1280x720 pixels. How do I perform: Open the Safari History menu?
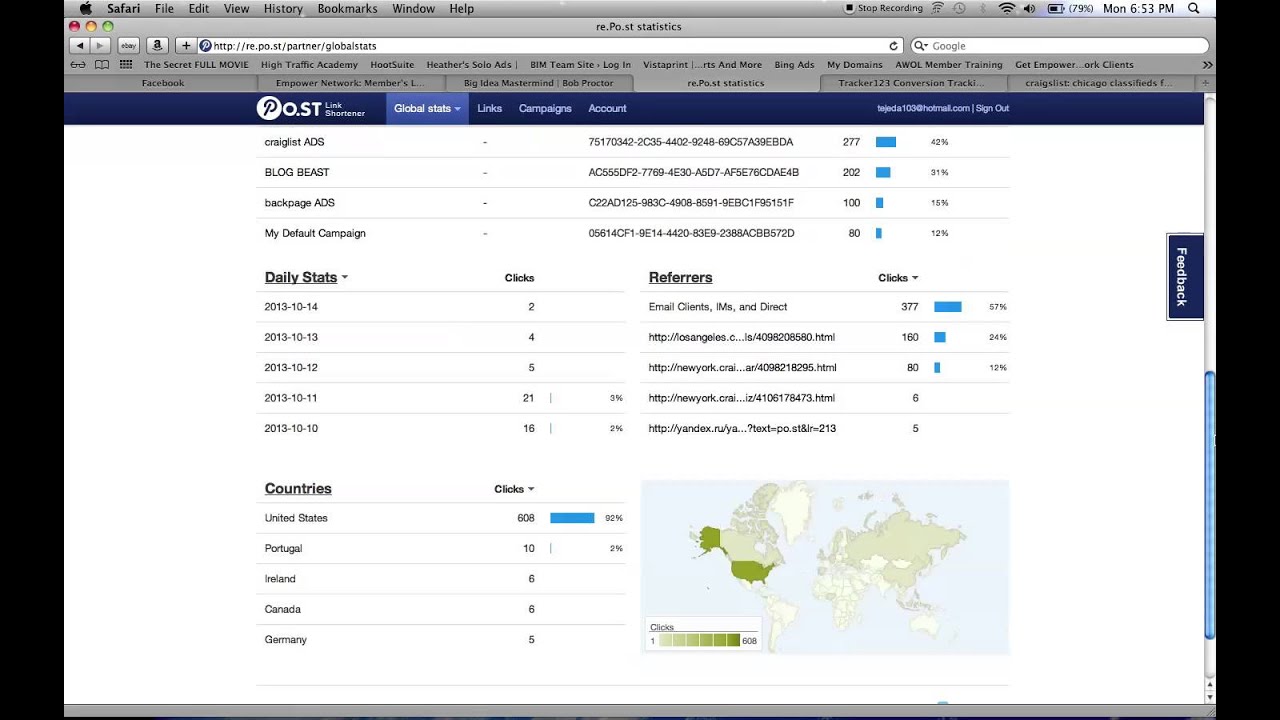pos(283,8)
